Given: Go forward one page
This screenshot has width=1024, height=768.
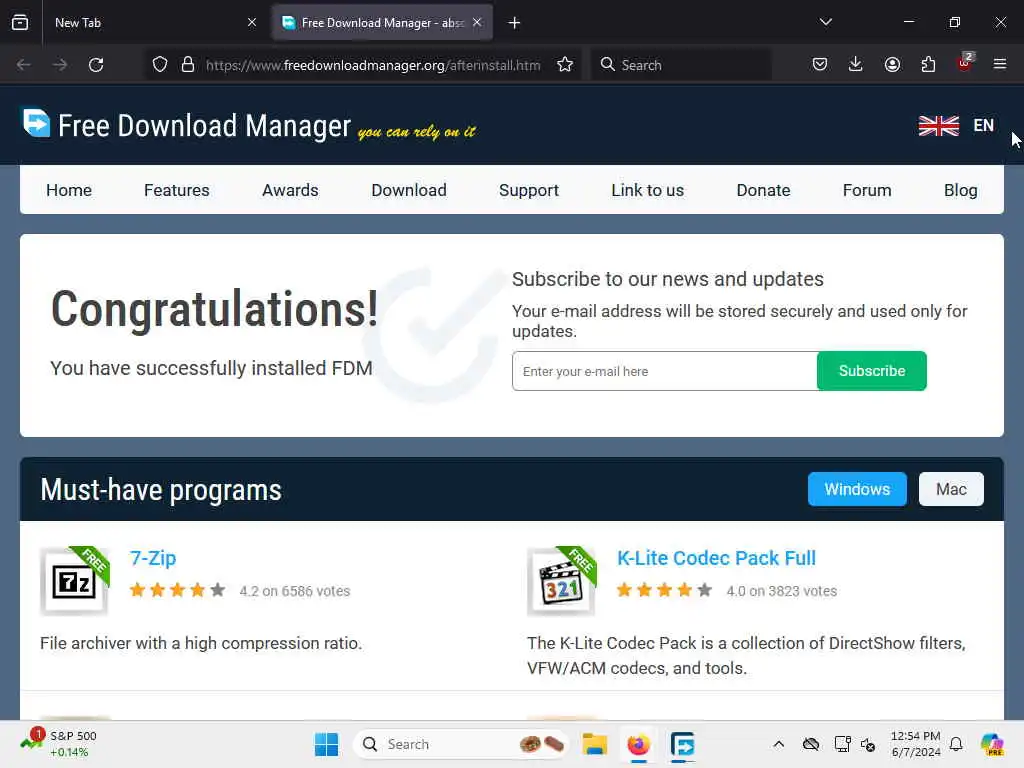Looking at the screenshot, I should coord(60,65).
